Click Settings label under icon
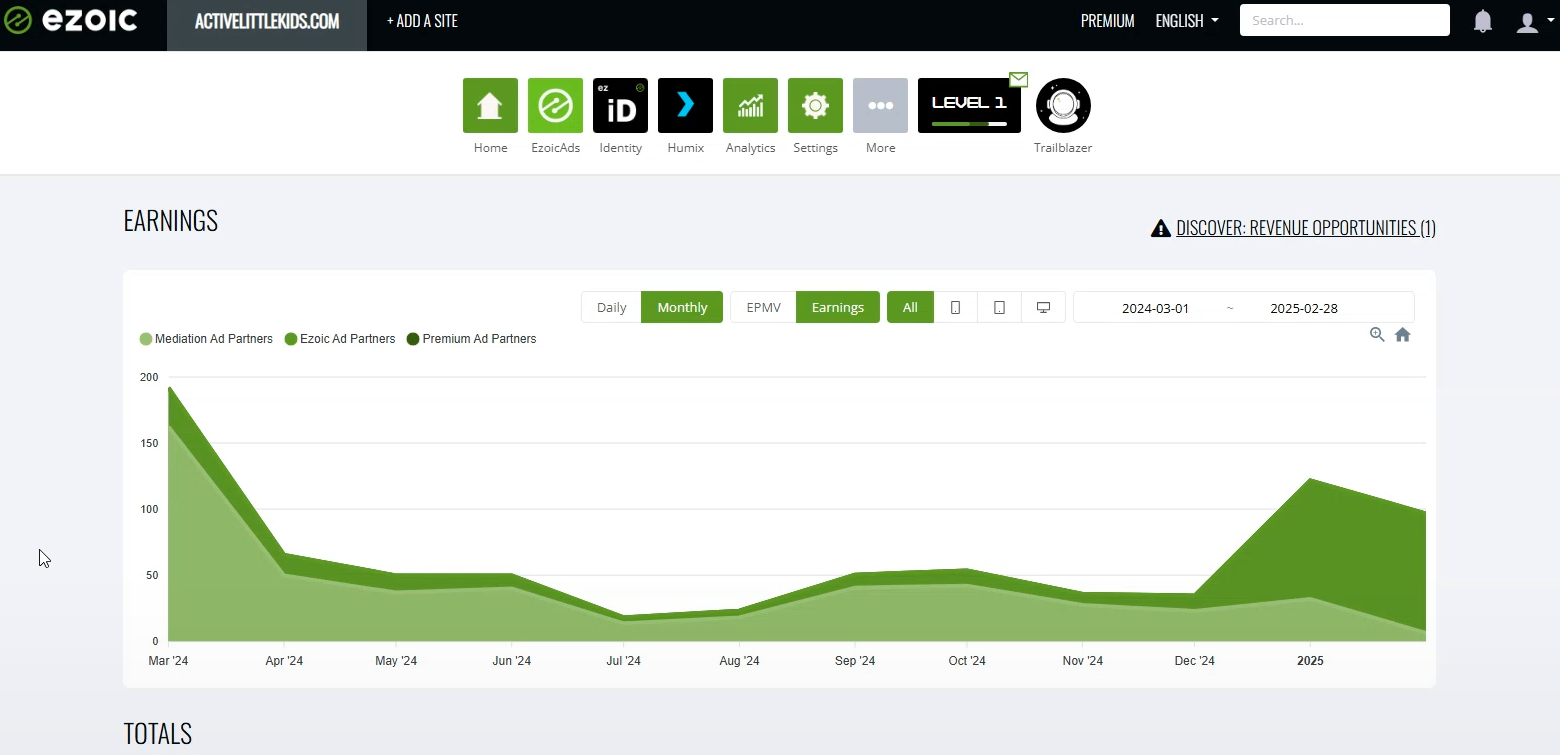 (815, 148)
